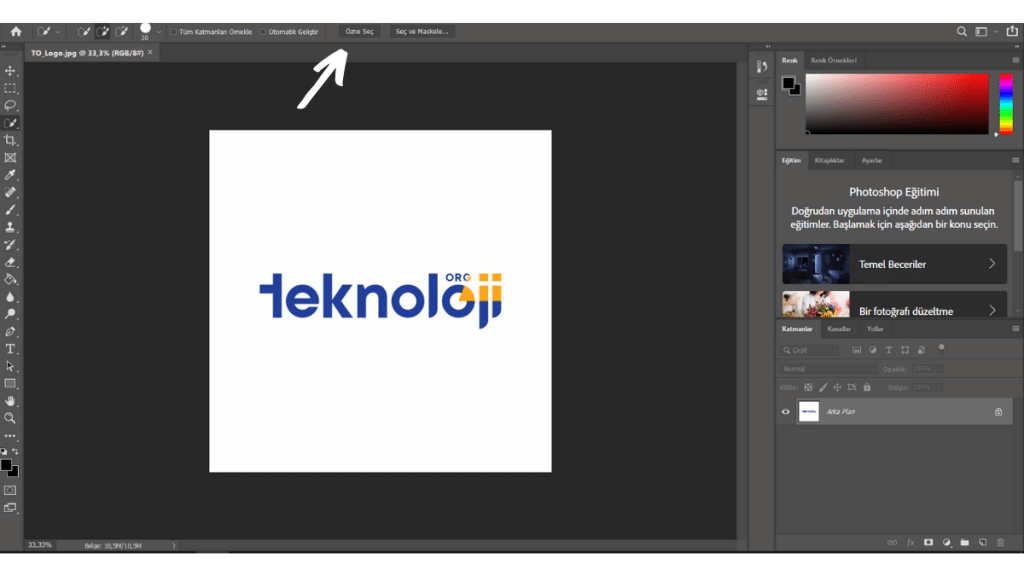Choose New Selection brush mode
Image resolution: width=1024 pixels, height=576 pixels.
(84, 31)
